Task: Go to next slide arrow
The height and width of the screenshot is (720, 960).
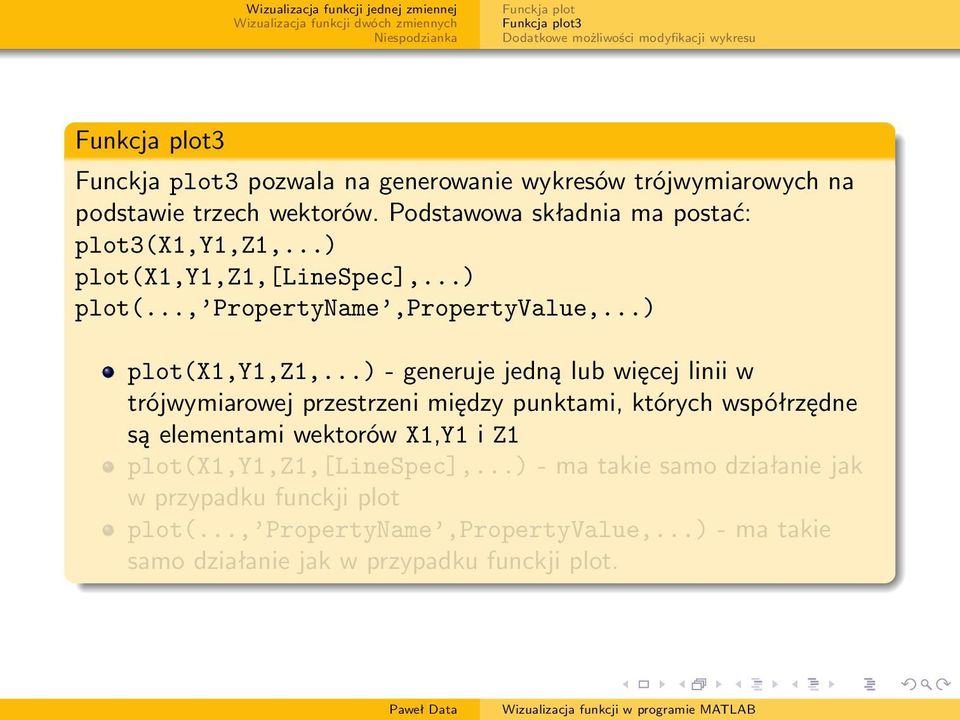Action: pyautogui.click(x=662, y=684)
